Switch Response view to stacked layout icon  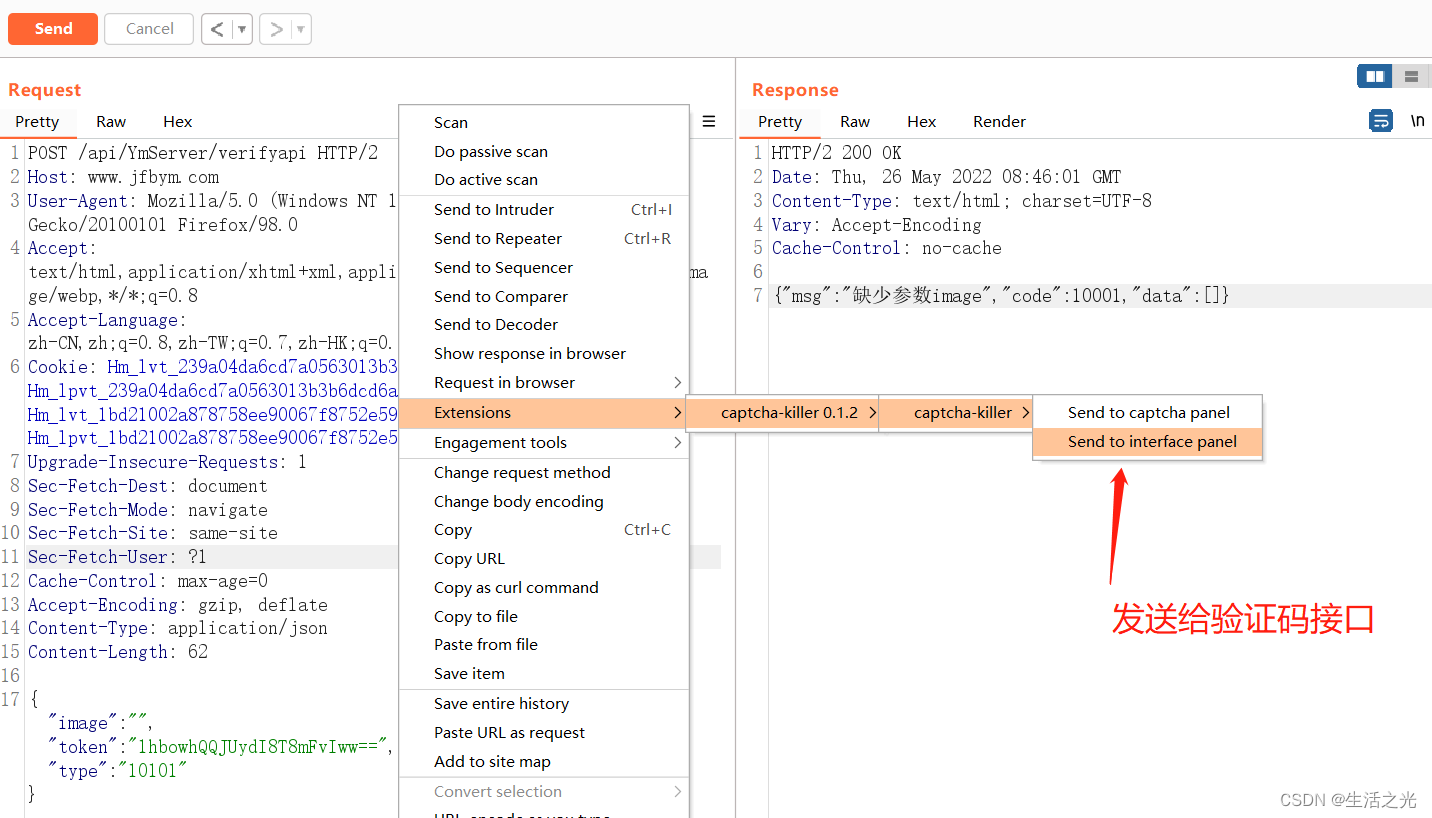[x=1411, y=76]
